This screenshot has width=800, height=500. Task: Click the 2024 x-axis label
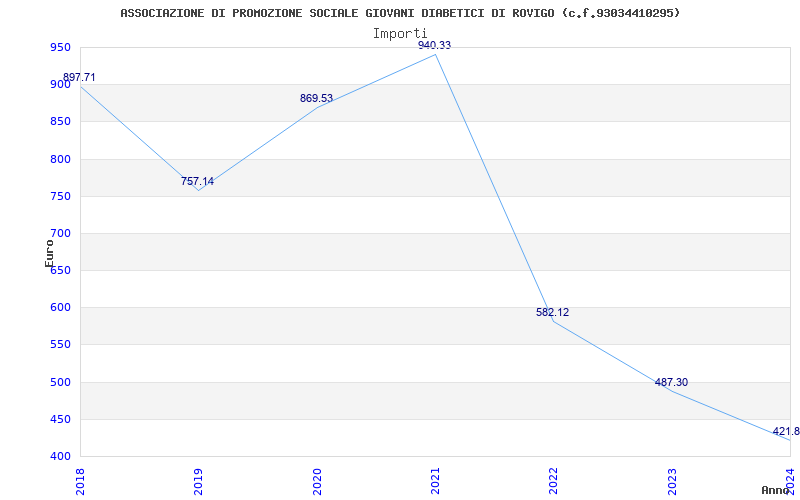click(790, 482)
